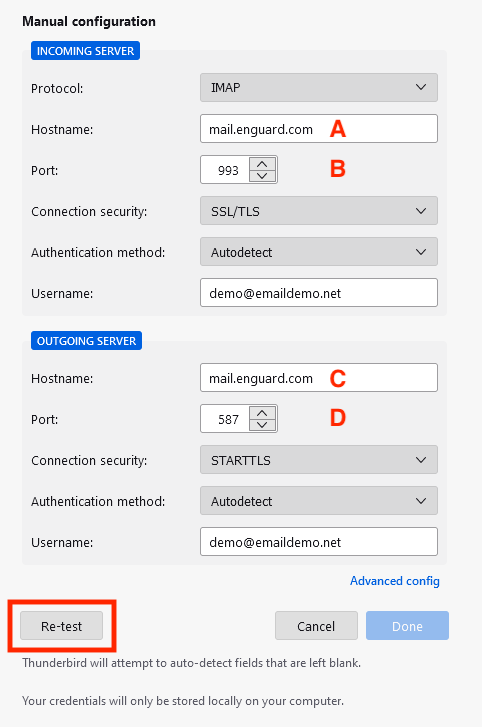Expand incoming Authentication method Autodetect dropdown
This screenshot has width=482, height=727.
click(319, 252)
